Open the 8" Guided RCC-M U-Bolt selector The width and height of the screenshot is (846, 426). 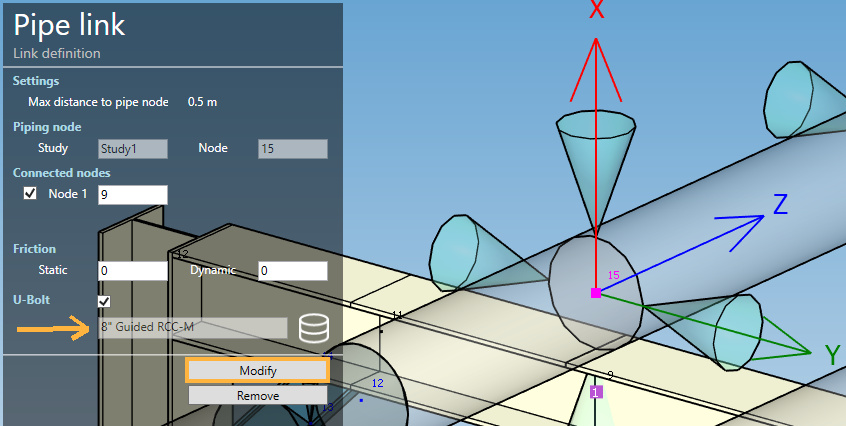click(x=192, y=328)
